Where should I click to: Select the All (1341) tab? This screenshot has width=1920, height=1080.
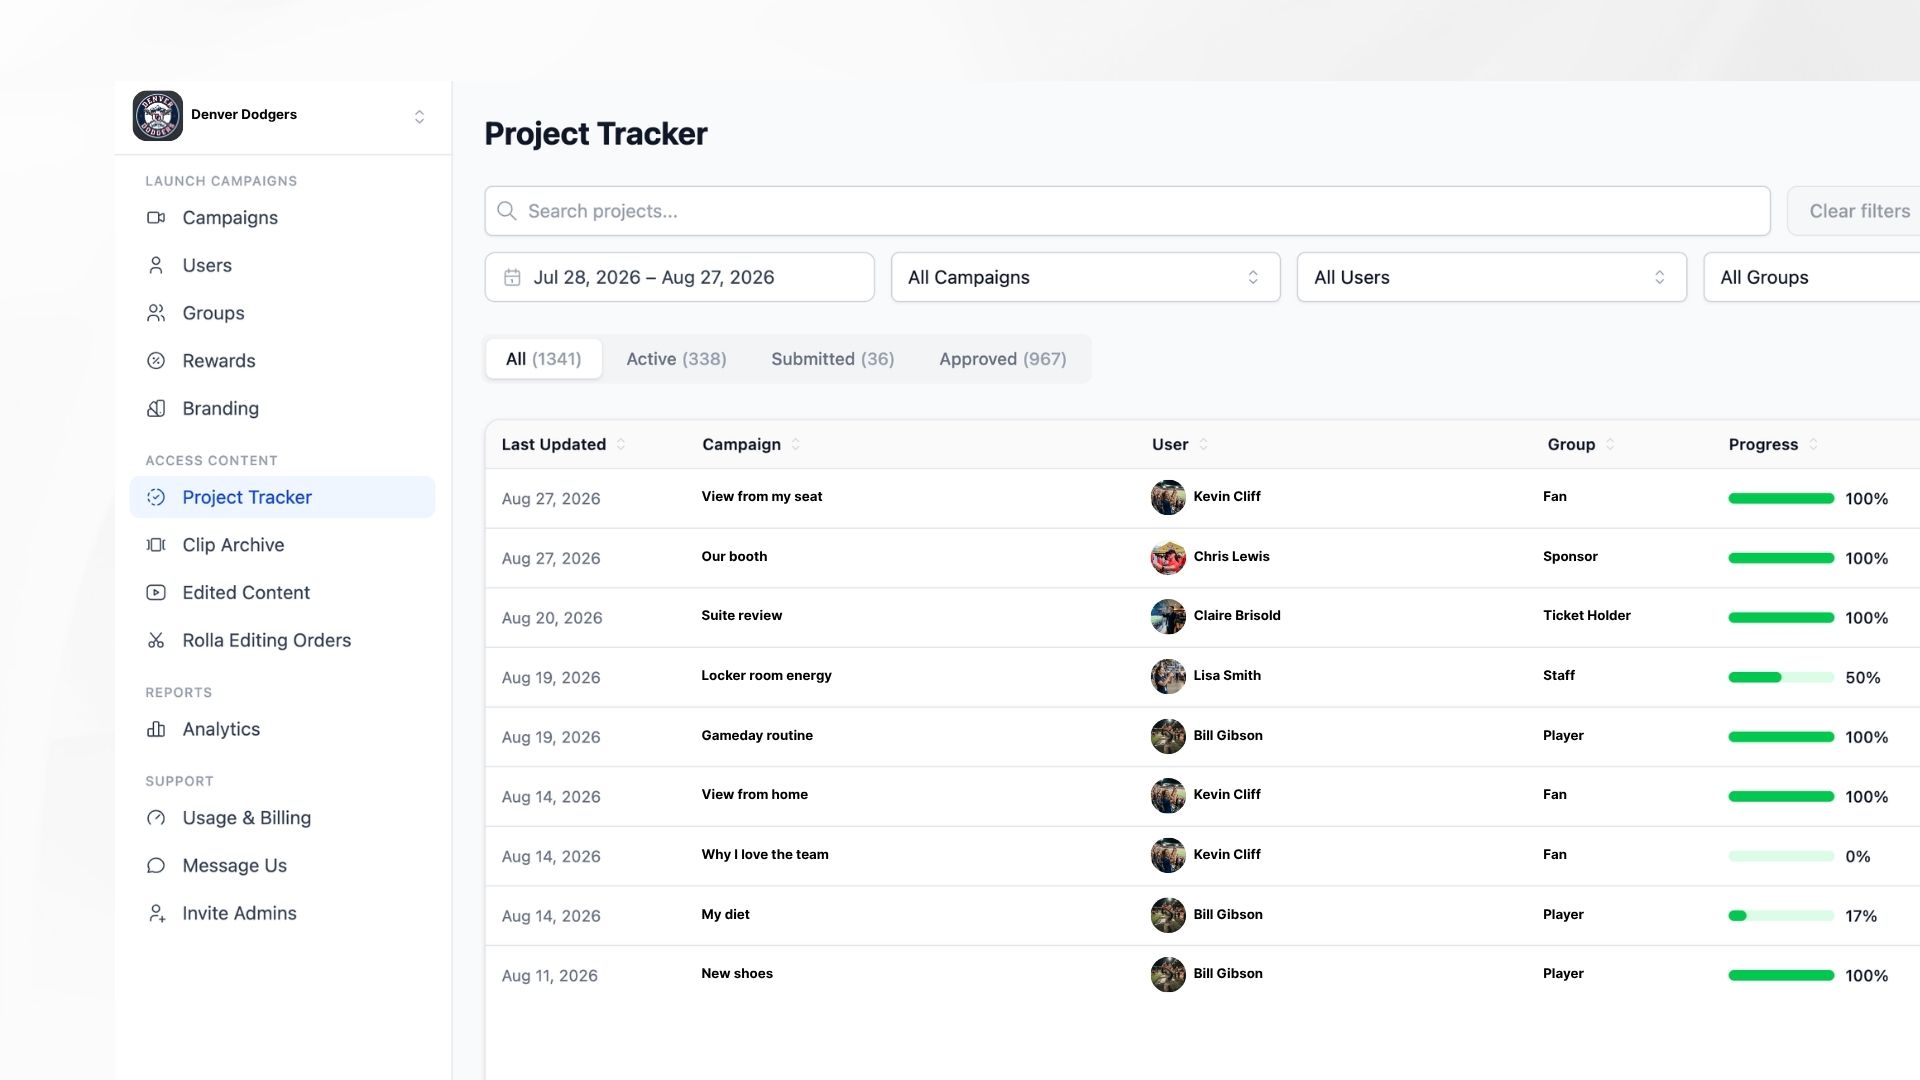543,359
